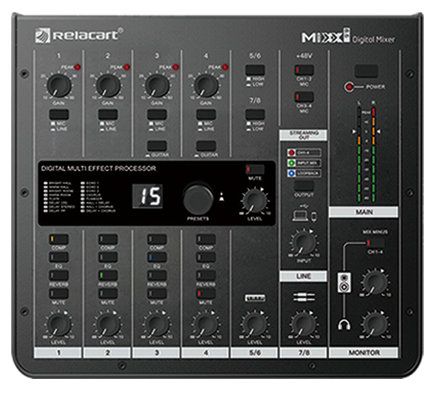Adjust the headphones level knob

[x=375, y=324]
